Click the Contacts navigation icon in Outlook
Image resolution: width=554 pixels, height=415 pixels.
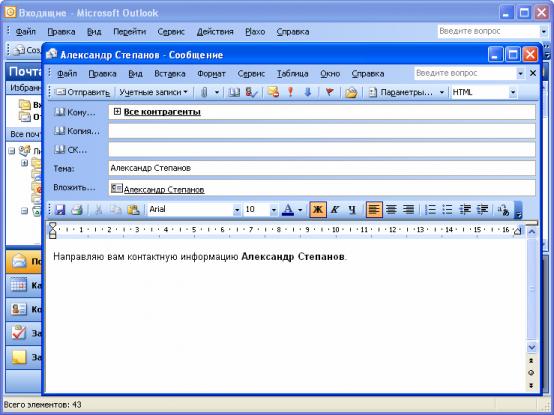(x=18, y=309)
